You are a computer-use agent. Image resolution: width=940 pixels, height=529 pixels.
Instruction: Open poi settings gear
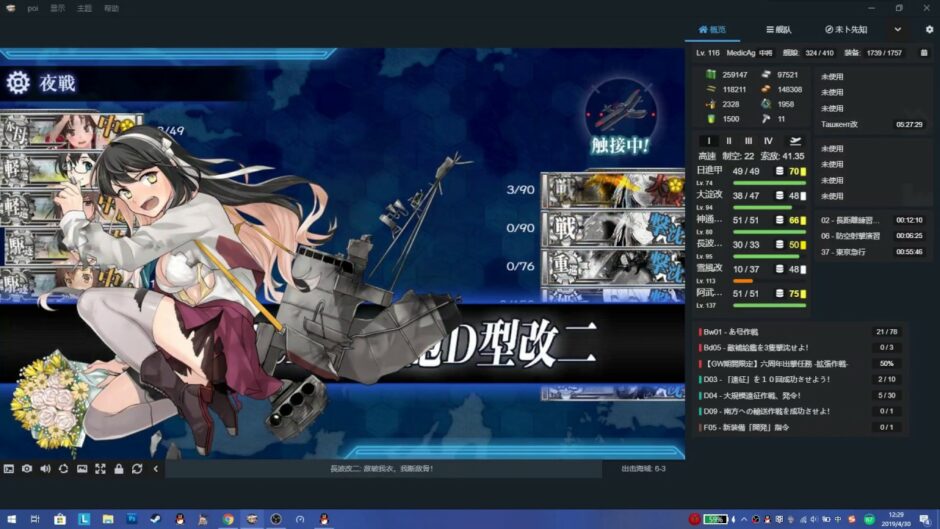pos(929,29)
